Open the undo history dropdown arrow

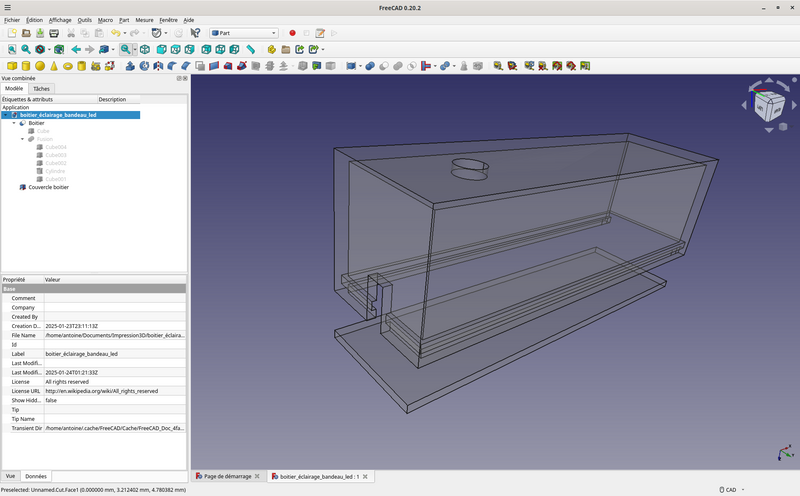(x=124, y=33)
